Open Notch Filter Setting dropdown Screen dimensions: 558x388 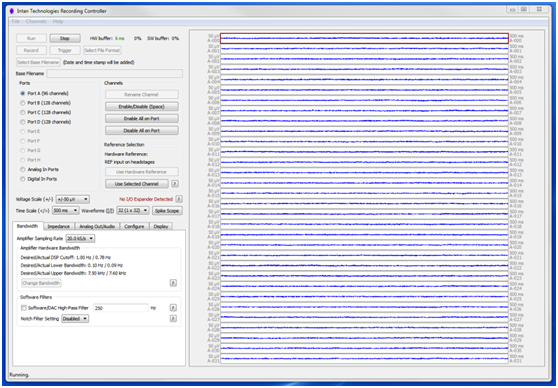[75, 319]
